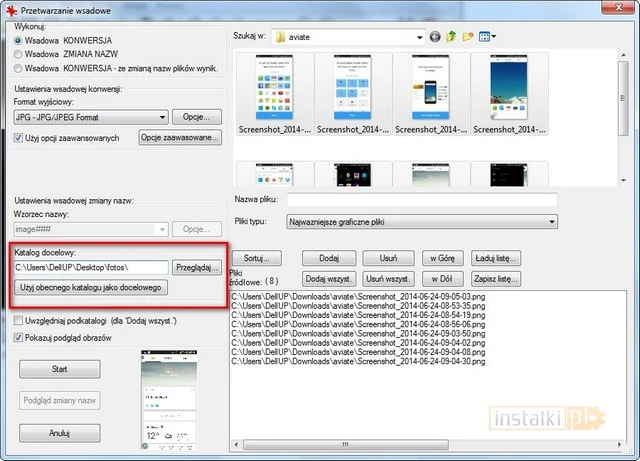Viewport: 640px width, 461px height.
Task: Click Użyj obecnego katalogu jako docelowego
Action: tap(91, 288)
